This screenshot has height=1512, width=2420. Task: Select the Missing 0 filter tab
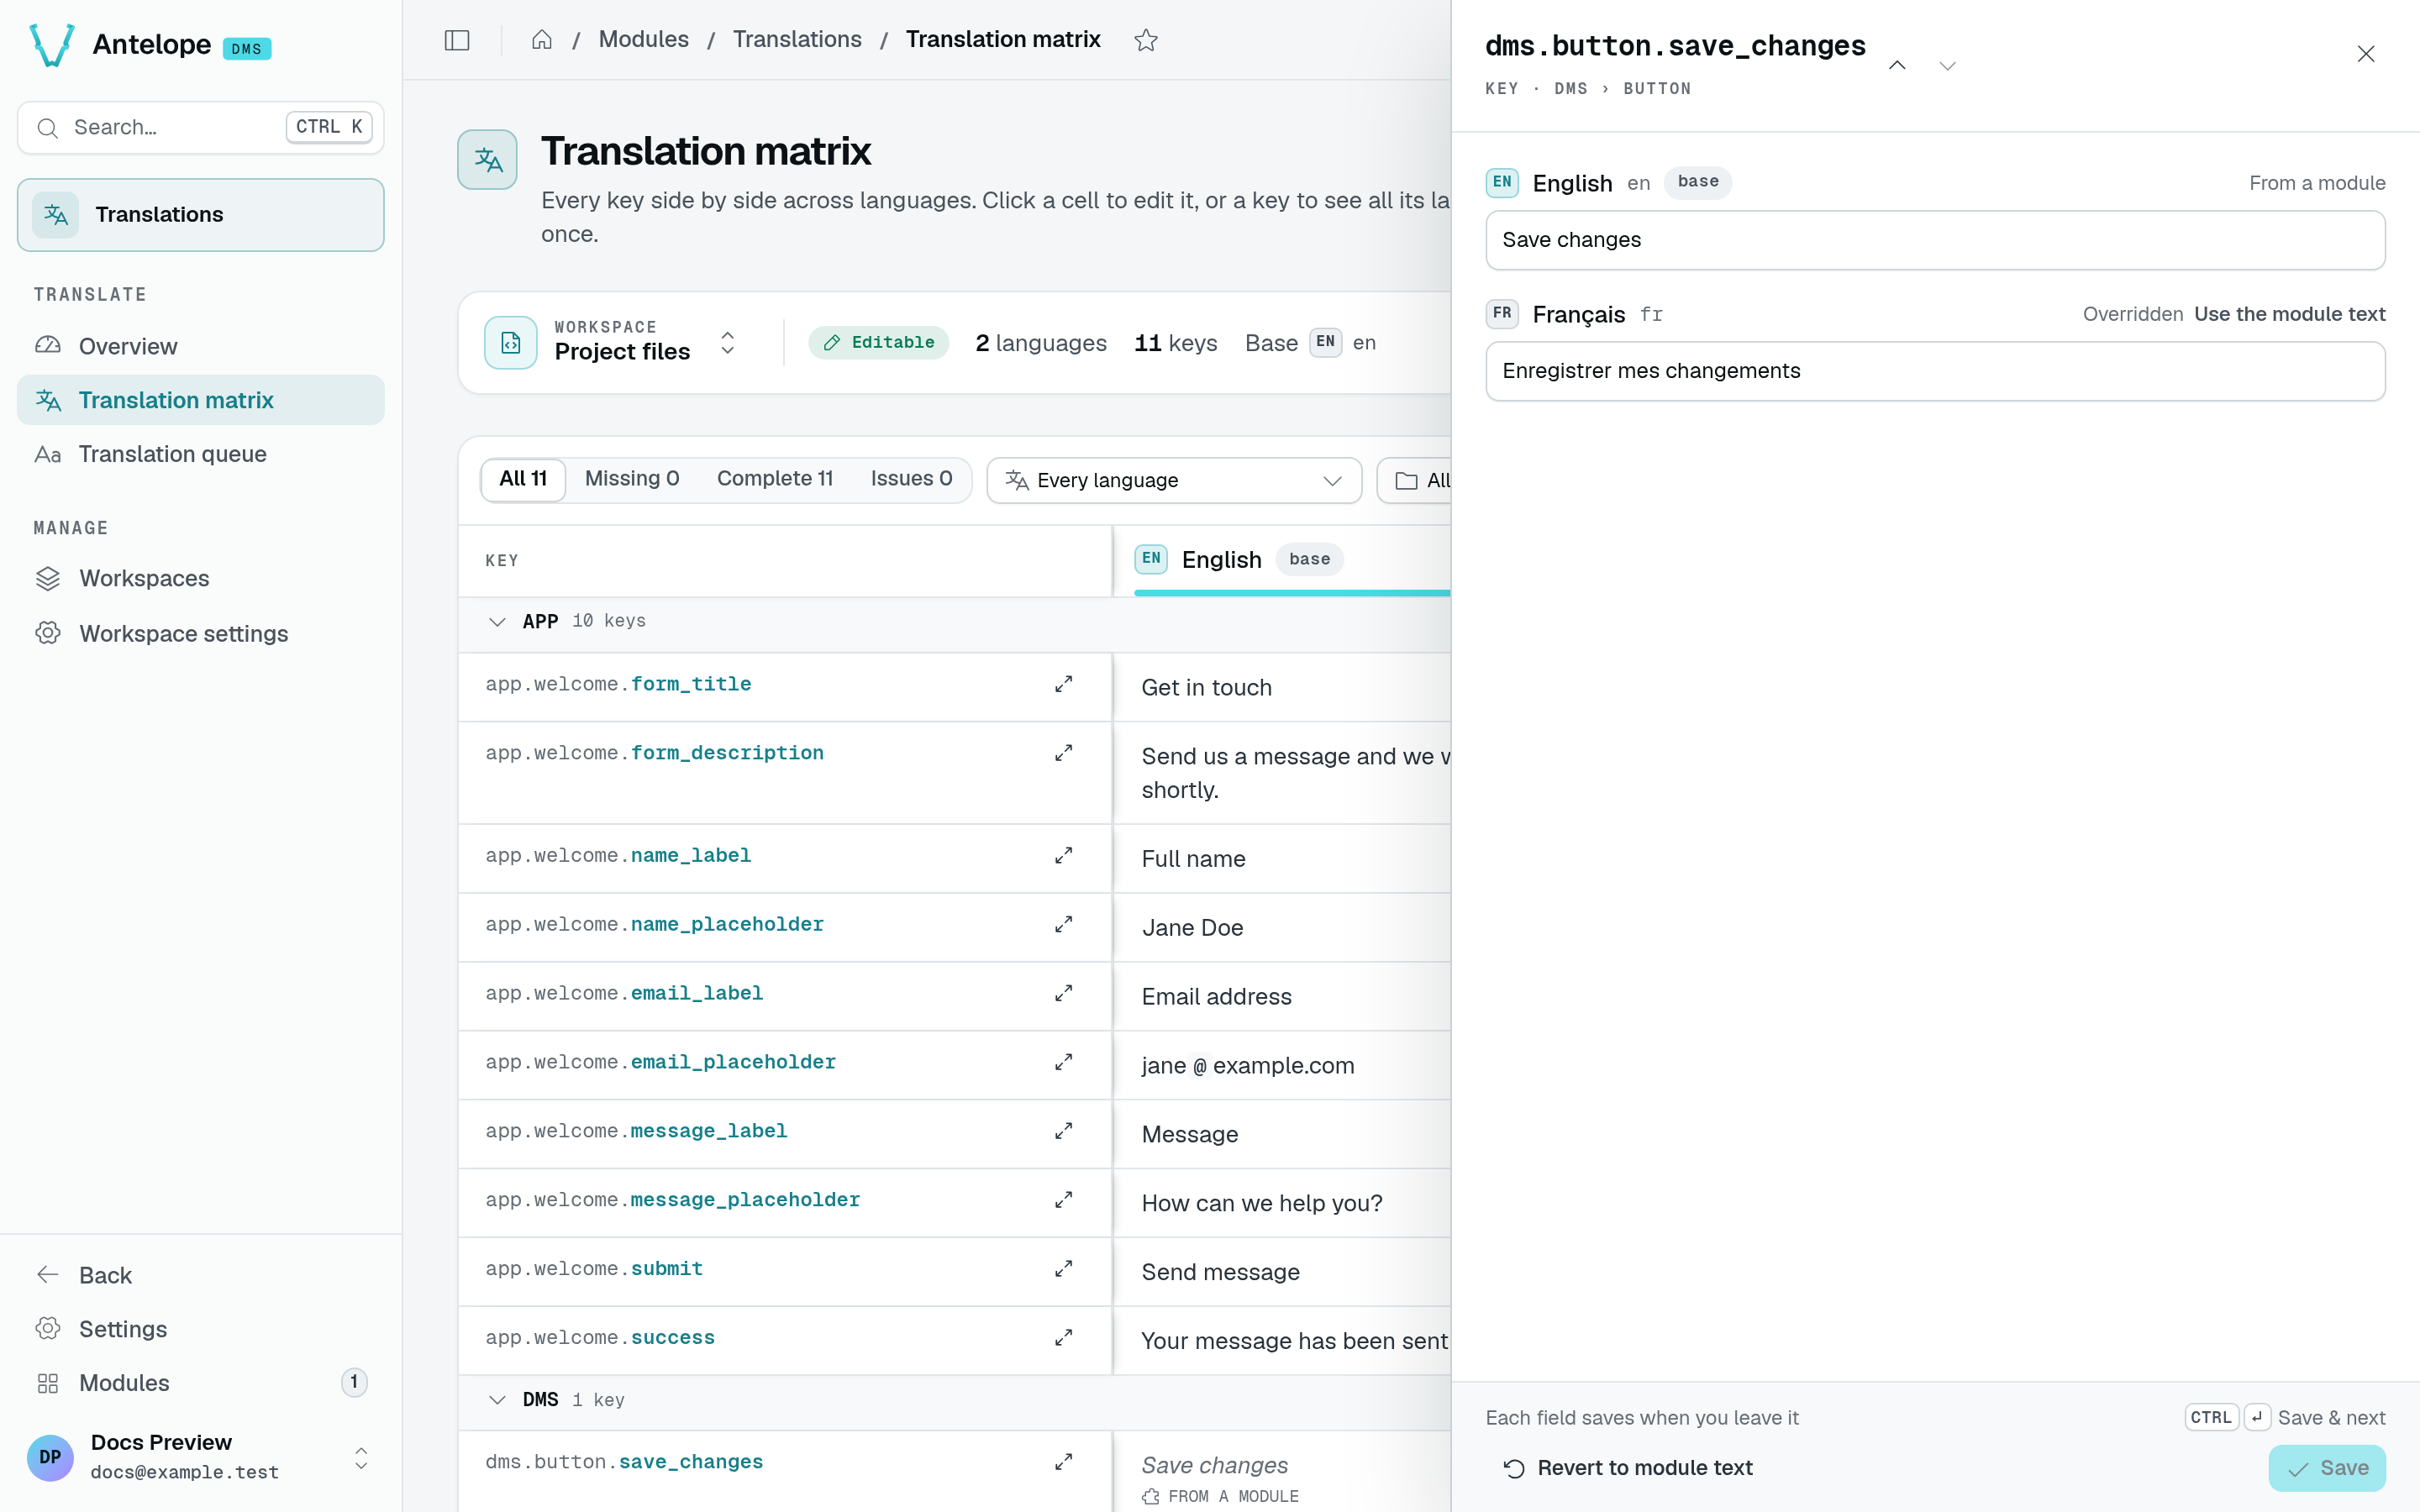632,479
